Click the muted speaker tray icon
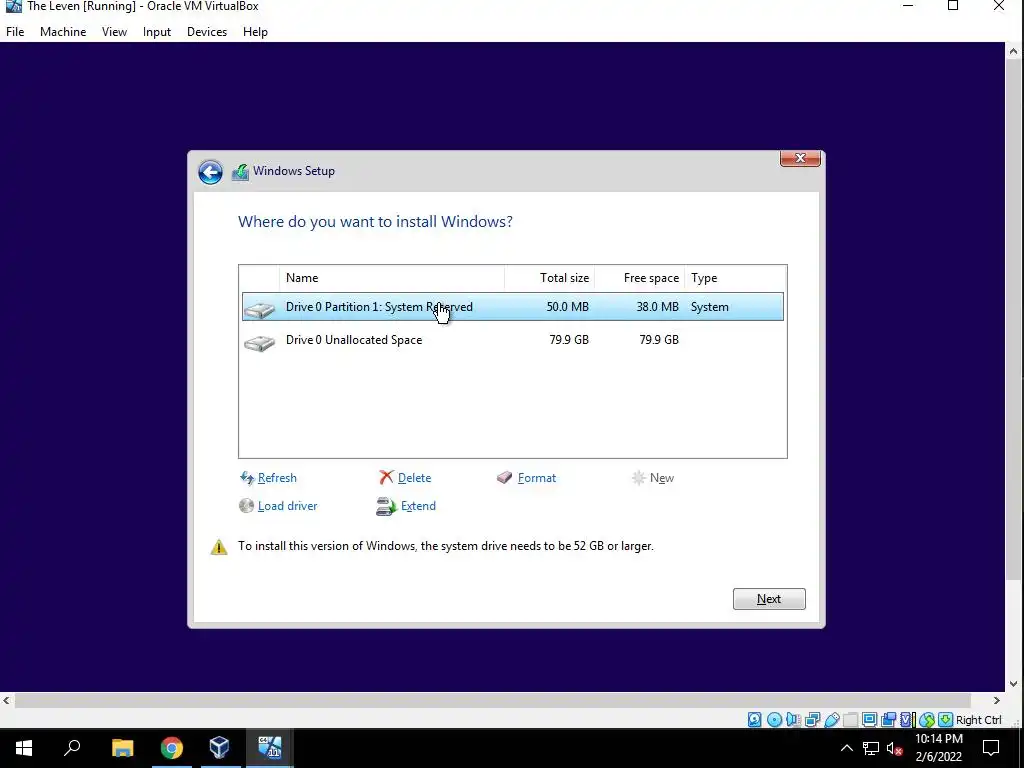The height and width of the screenshot is (768, 1024). coord(895,748)
